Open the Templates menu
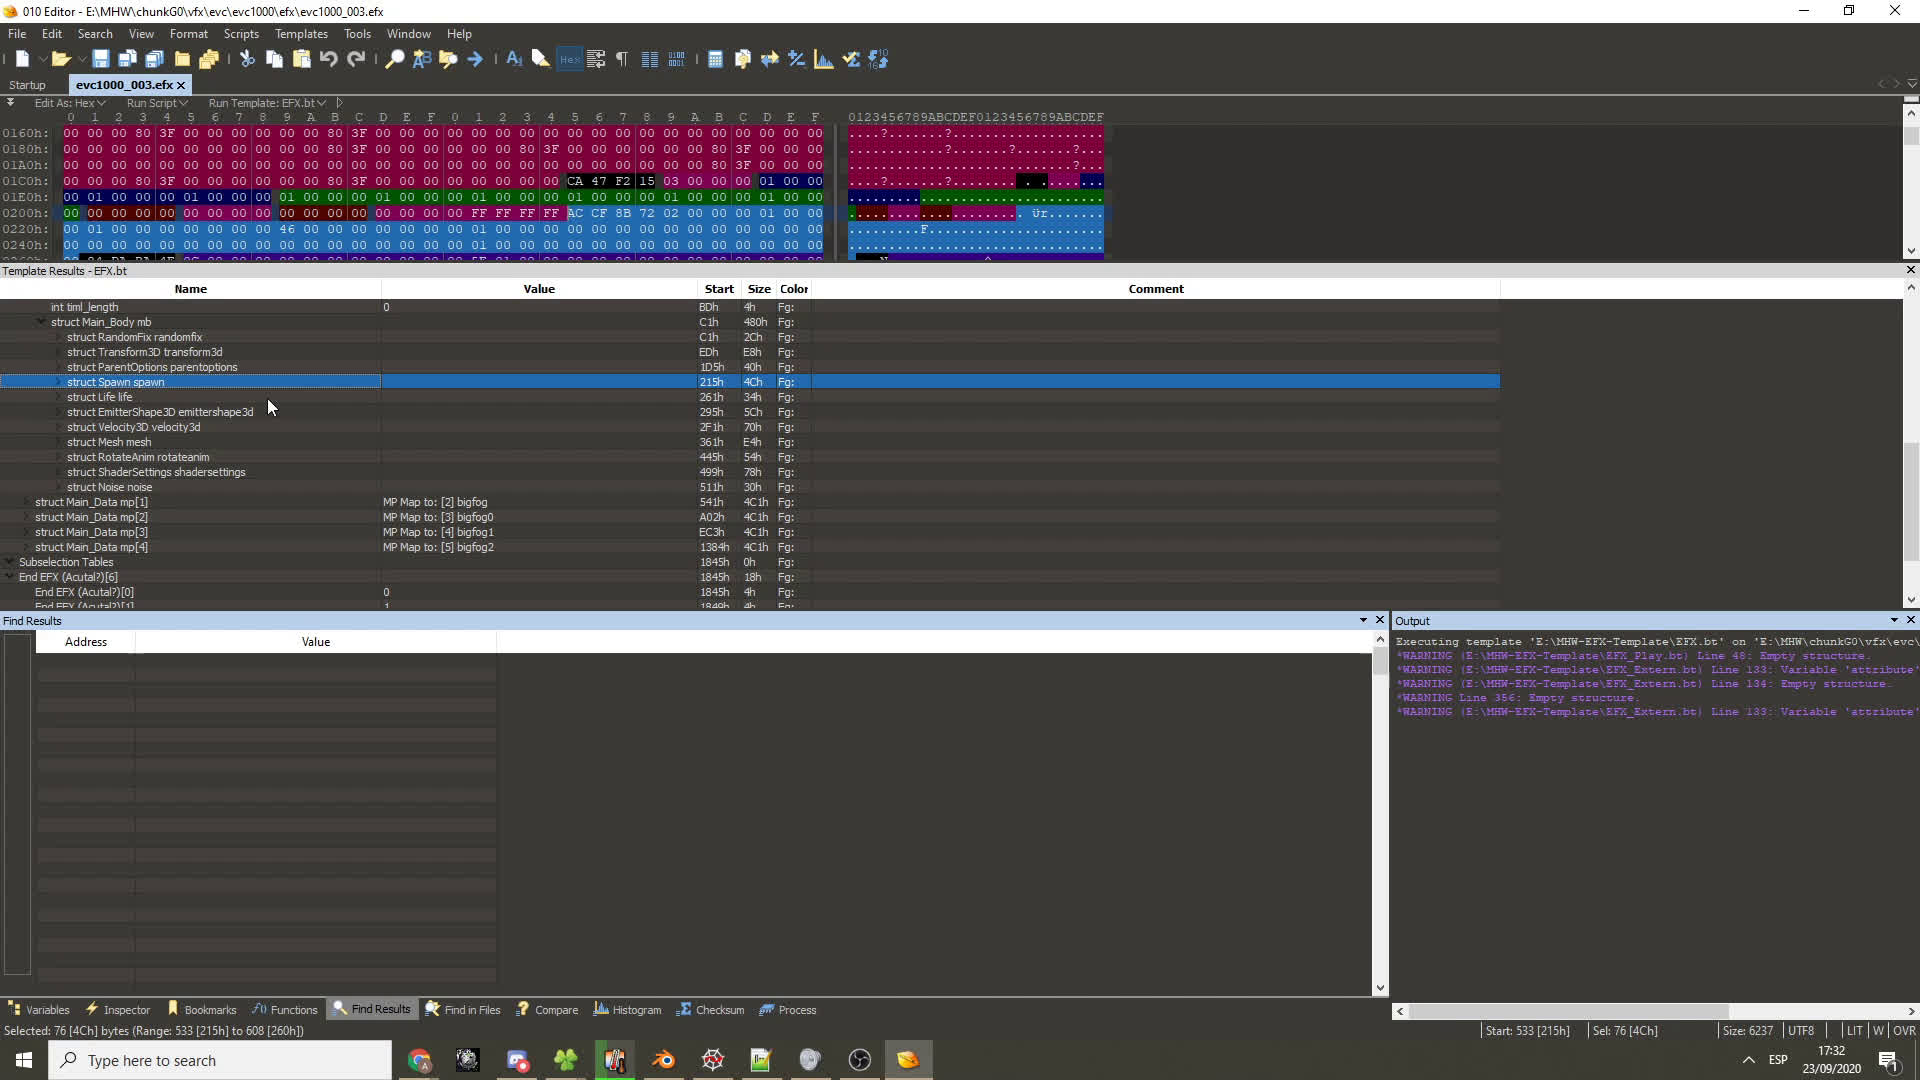This screenshot has height=1080, width=1920. pos(301,34)
